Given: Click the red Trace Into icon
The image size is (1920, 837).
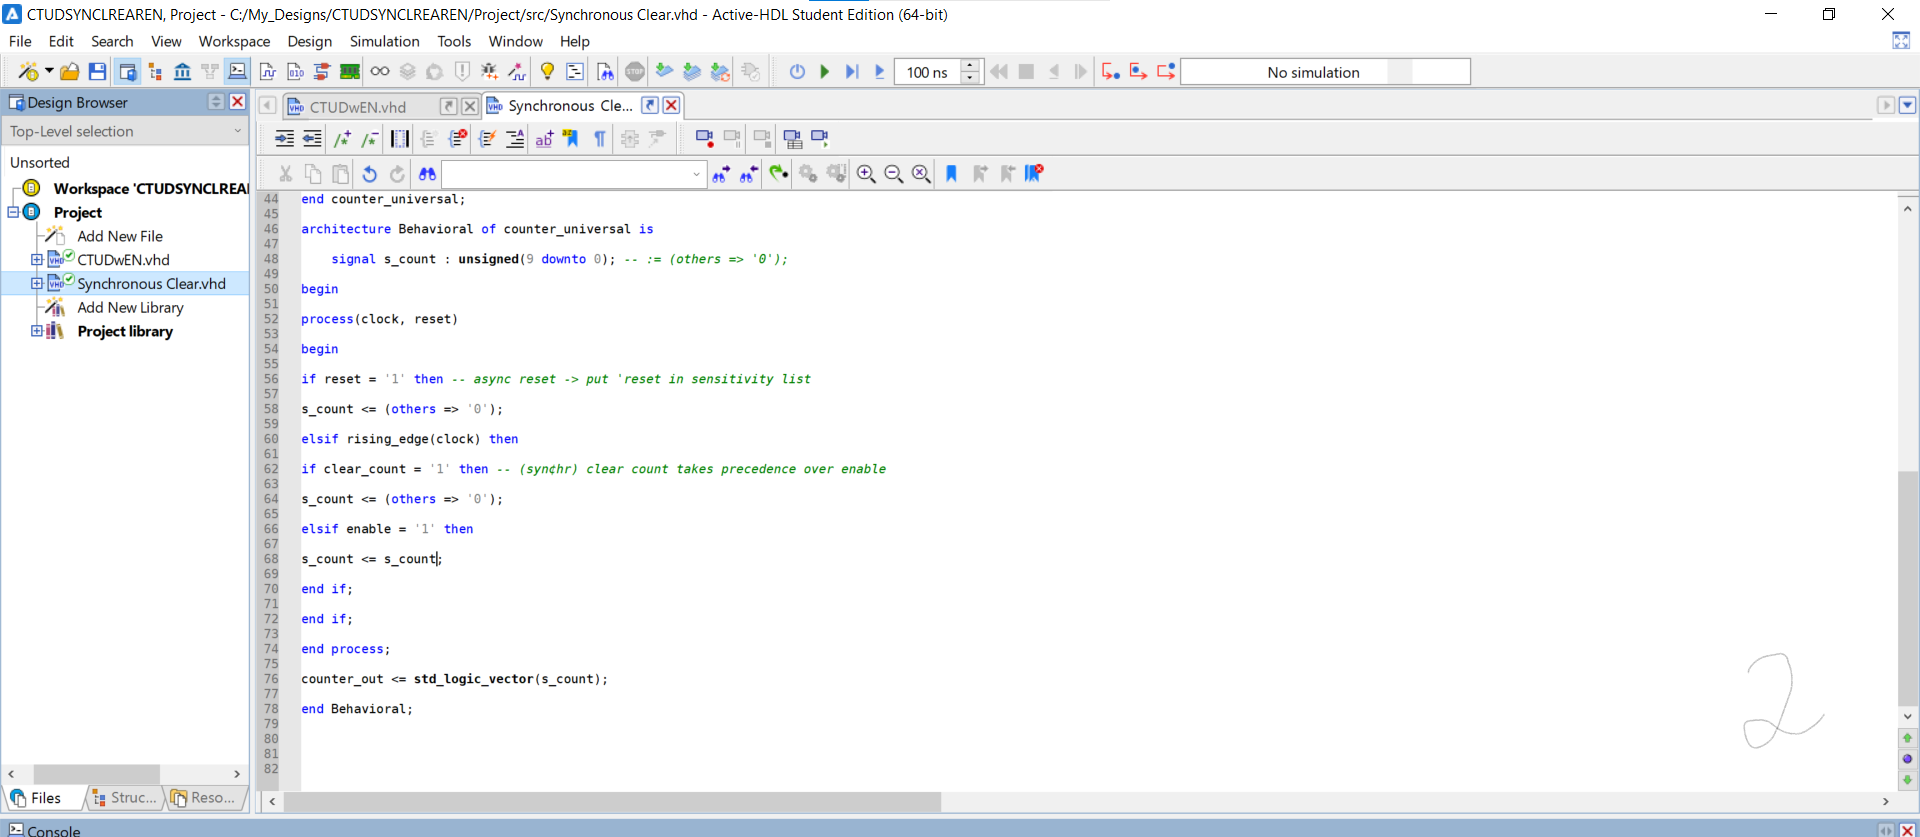Looking at the screenshot, I should [x=1110, y=72].
